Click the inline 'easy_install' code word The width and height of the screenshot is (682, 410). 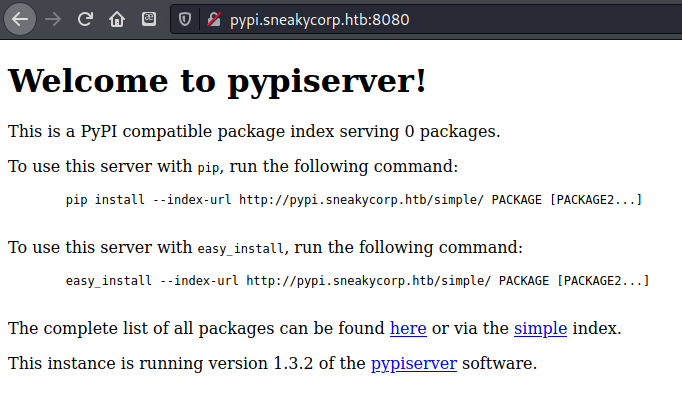coord(241,248)
